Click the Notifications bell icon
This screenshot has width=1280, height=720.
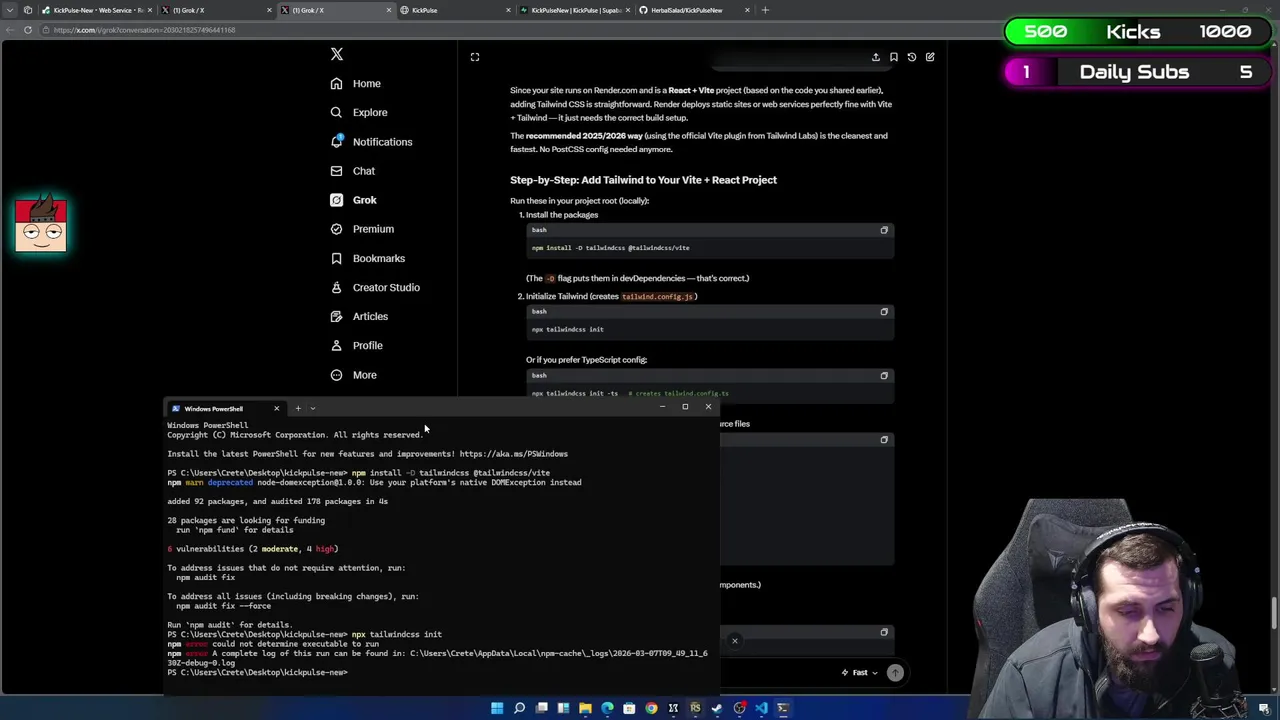(x=337, y=141)
